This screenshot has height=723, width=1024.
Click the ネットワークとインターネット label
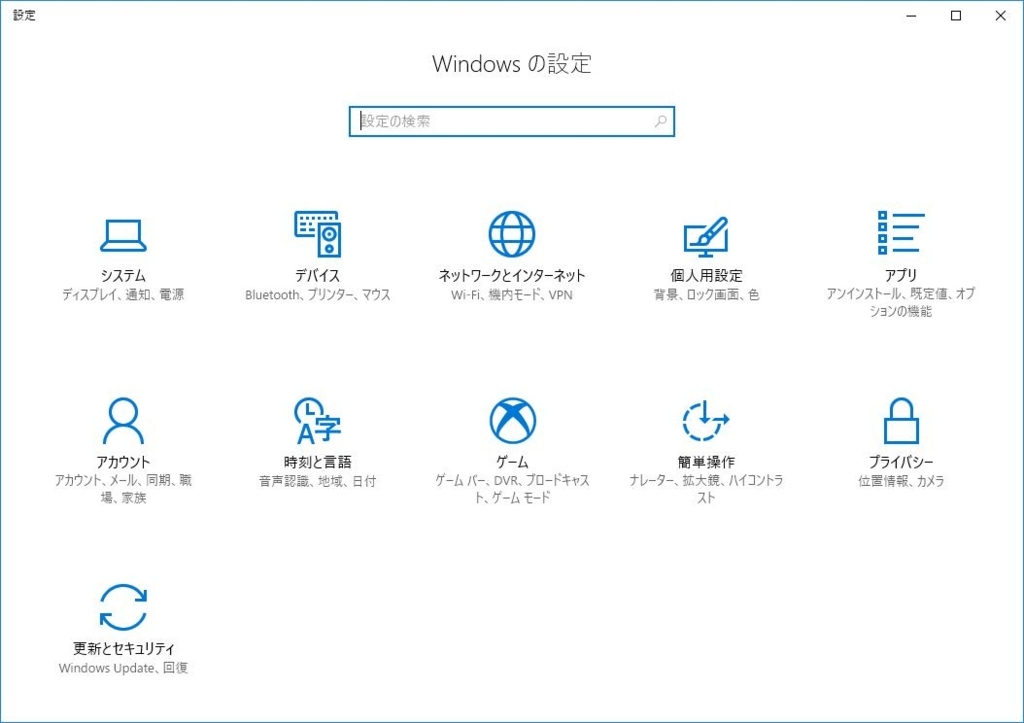click(512, 275)
